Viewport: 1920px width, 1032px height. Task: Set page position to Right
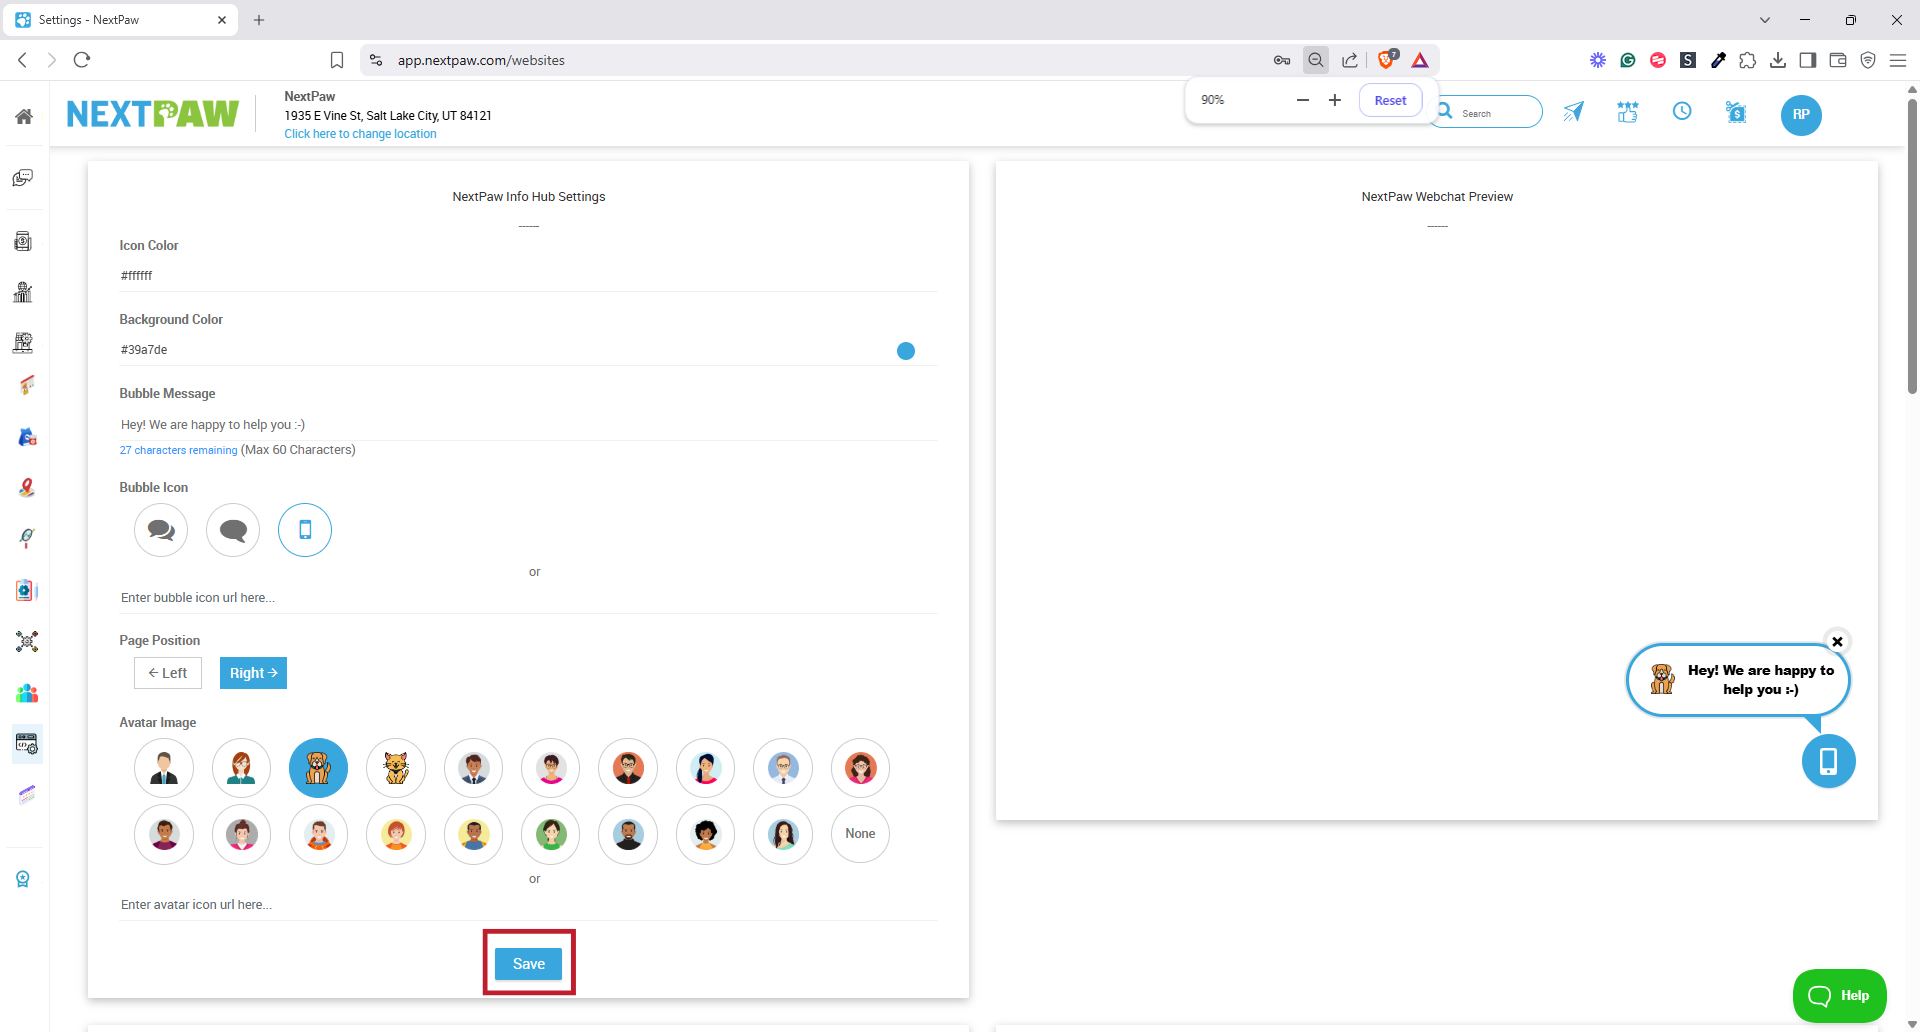click(x=253, y=673)
